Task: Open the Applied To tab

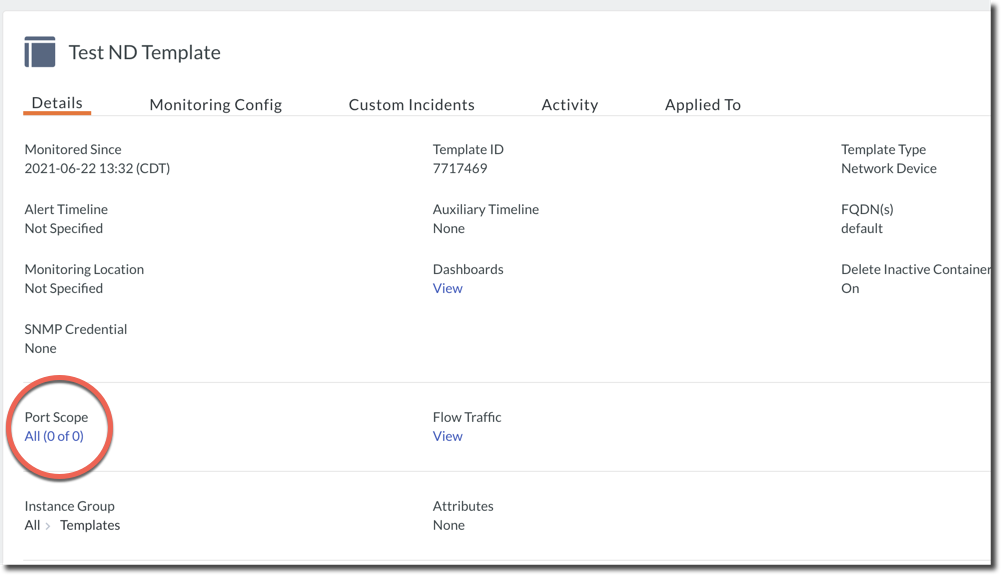Action: [x=702, y=104]
